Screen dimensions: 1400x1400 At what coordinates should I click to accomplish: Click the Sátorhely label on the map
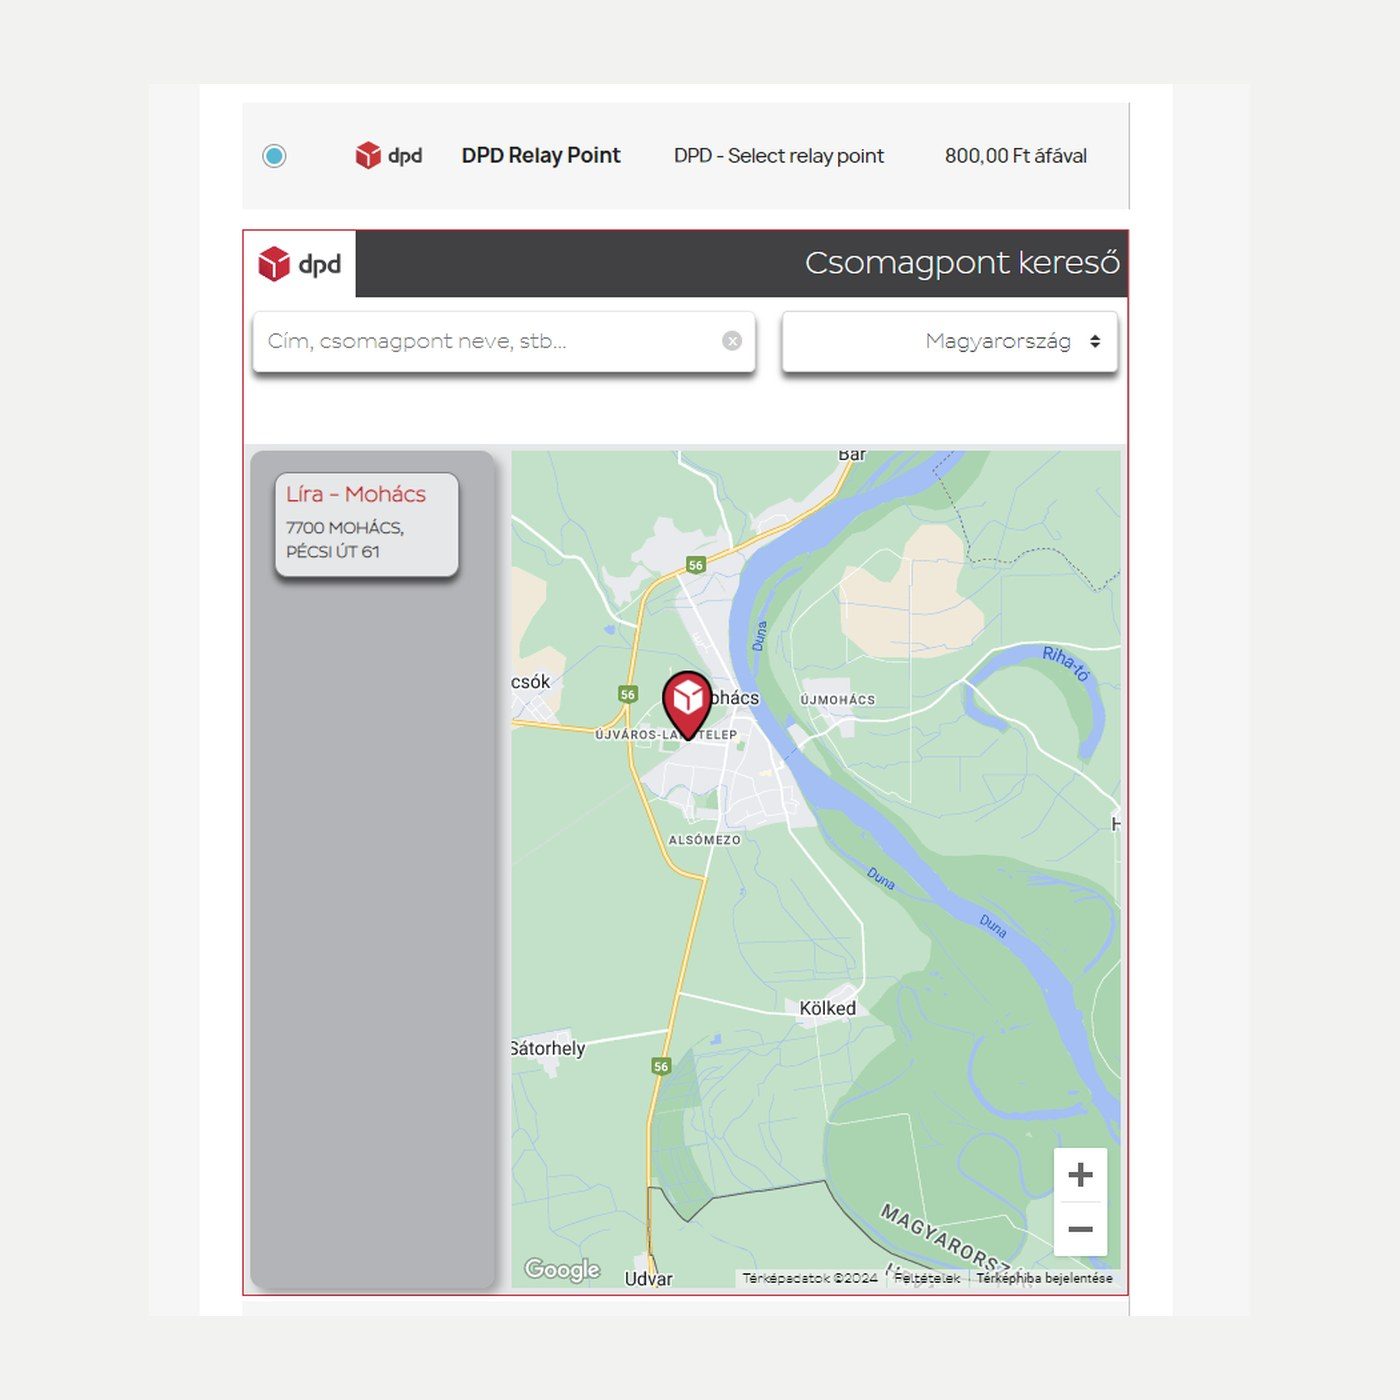coord(548,1048)
